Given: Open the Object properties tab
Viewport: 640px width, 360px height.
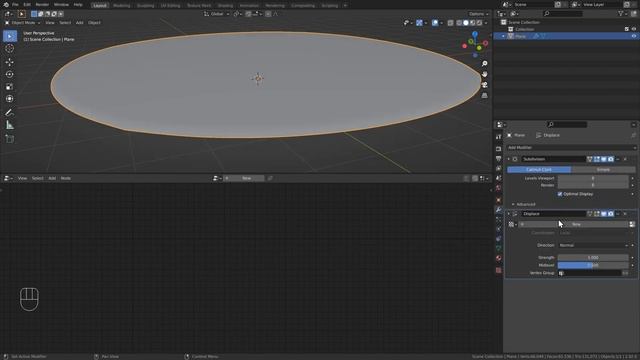Looking at the screenshot, I should pyautogui.click(x=498, y=200).
